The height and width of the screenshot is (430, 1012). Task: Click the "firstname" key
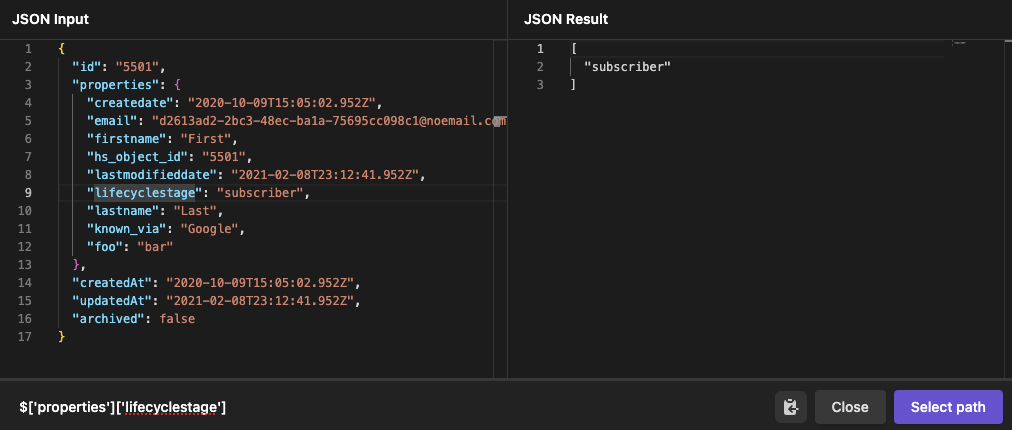[126, 139]
